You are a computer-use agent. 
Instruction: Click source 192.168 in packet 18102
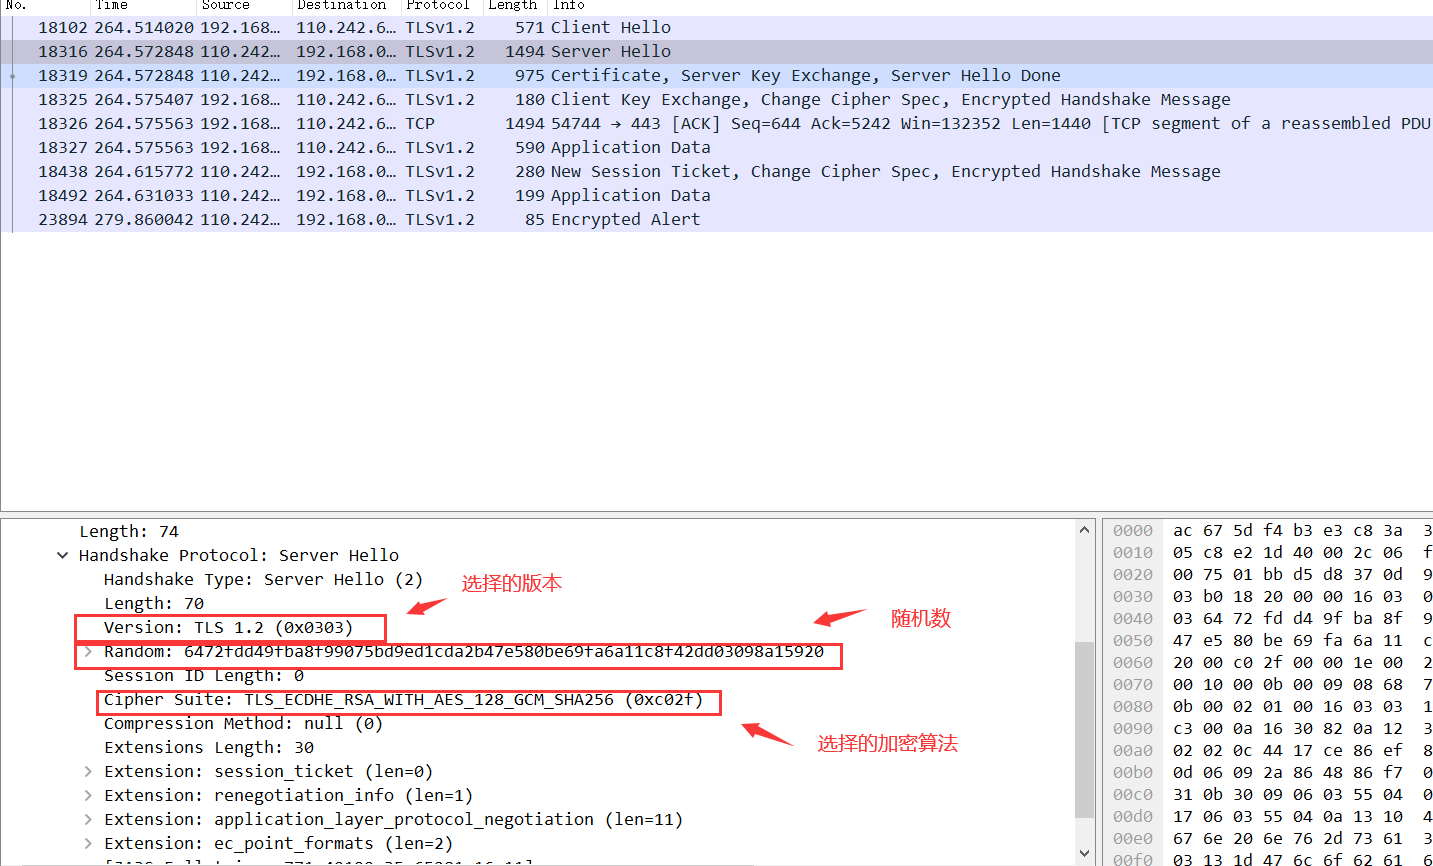click(240, 28)
